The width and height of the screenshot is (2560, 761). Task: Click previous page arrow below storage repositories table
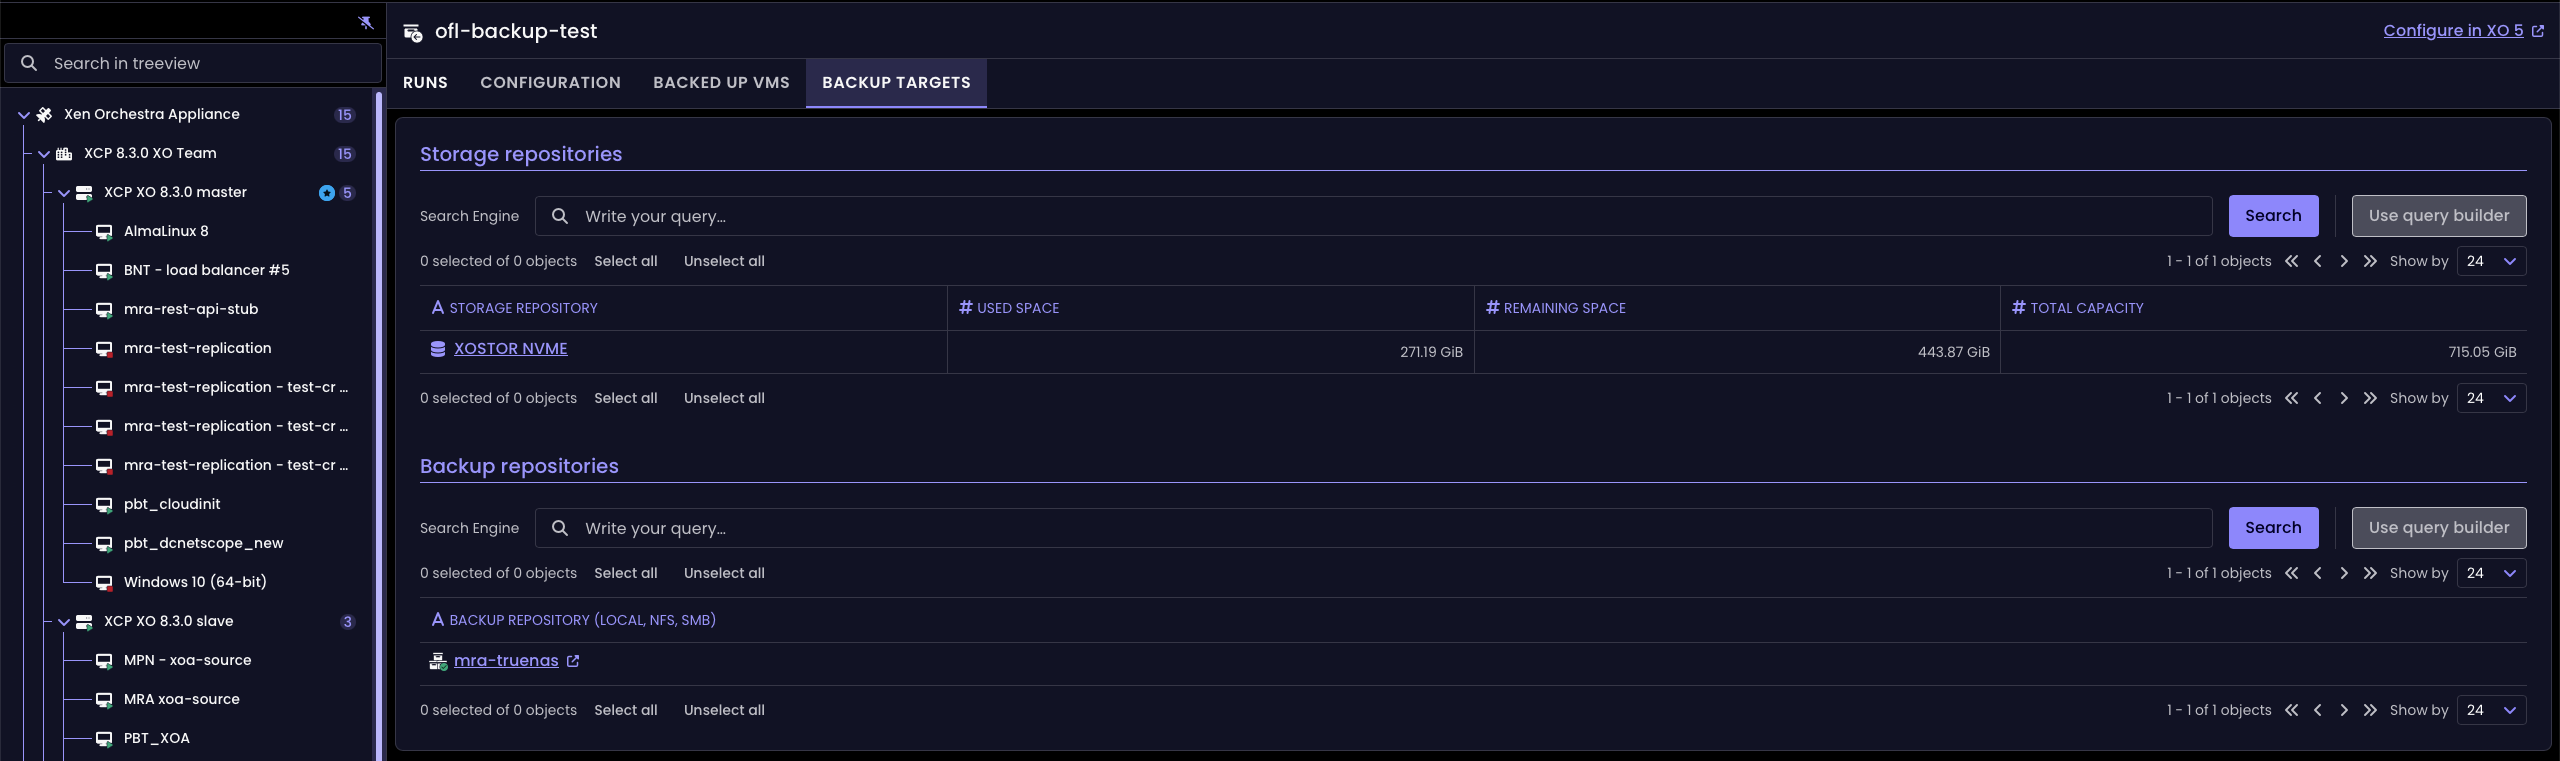tap(2317, 398)
